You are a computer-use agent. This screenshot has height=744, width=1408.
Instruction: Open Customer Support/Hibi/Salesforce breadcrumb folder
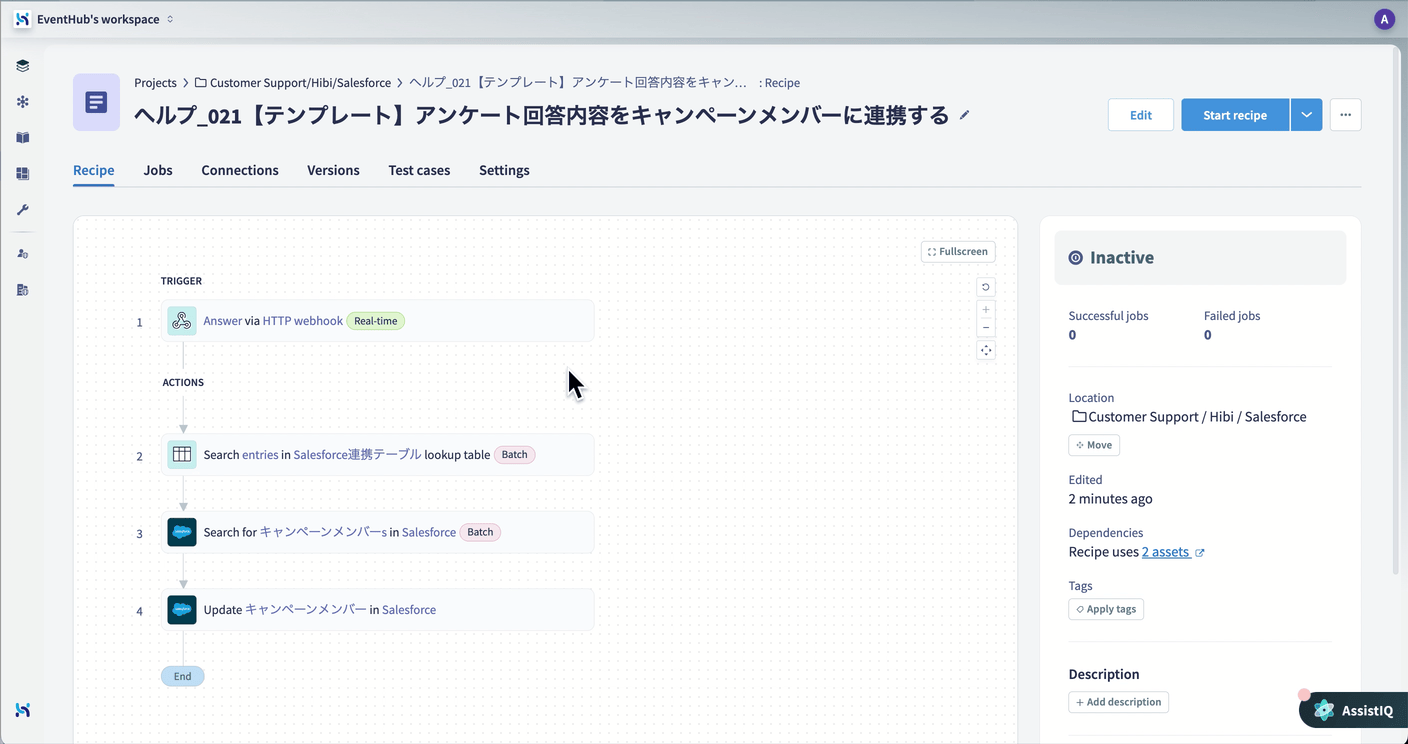[292, 83]
